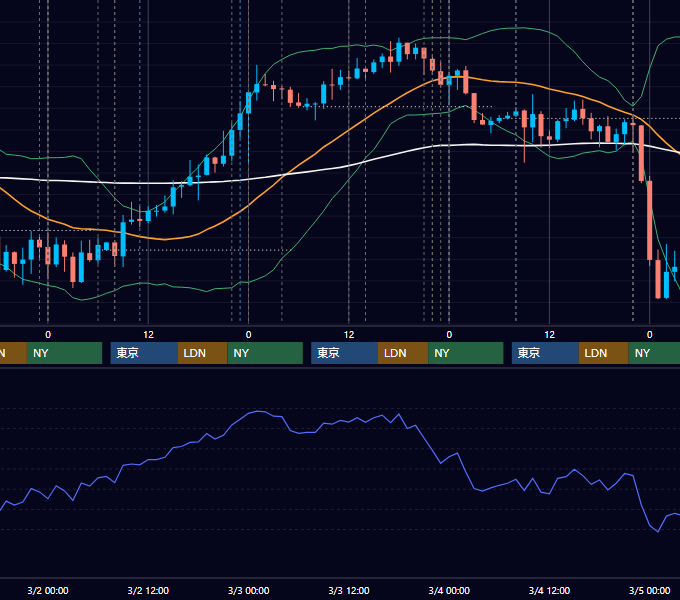
Task: Select the 東京 session block above 3/4 12:00
Action: point(545,353)
